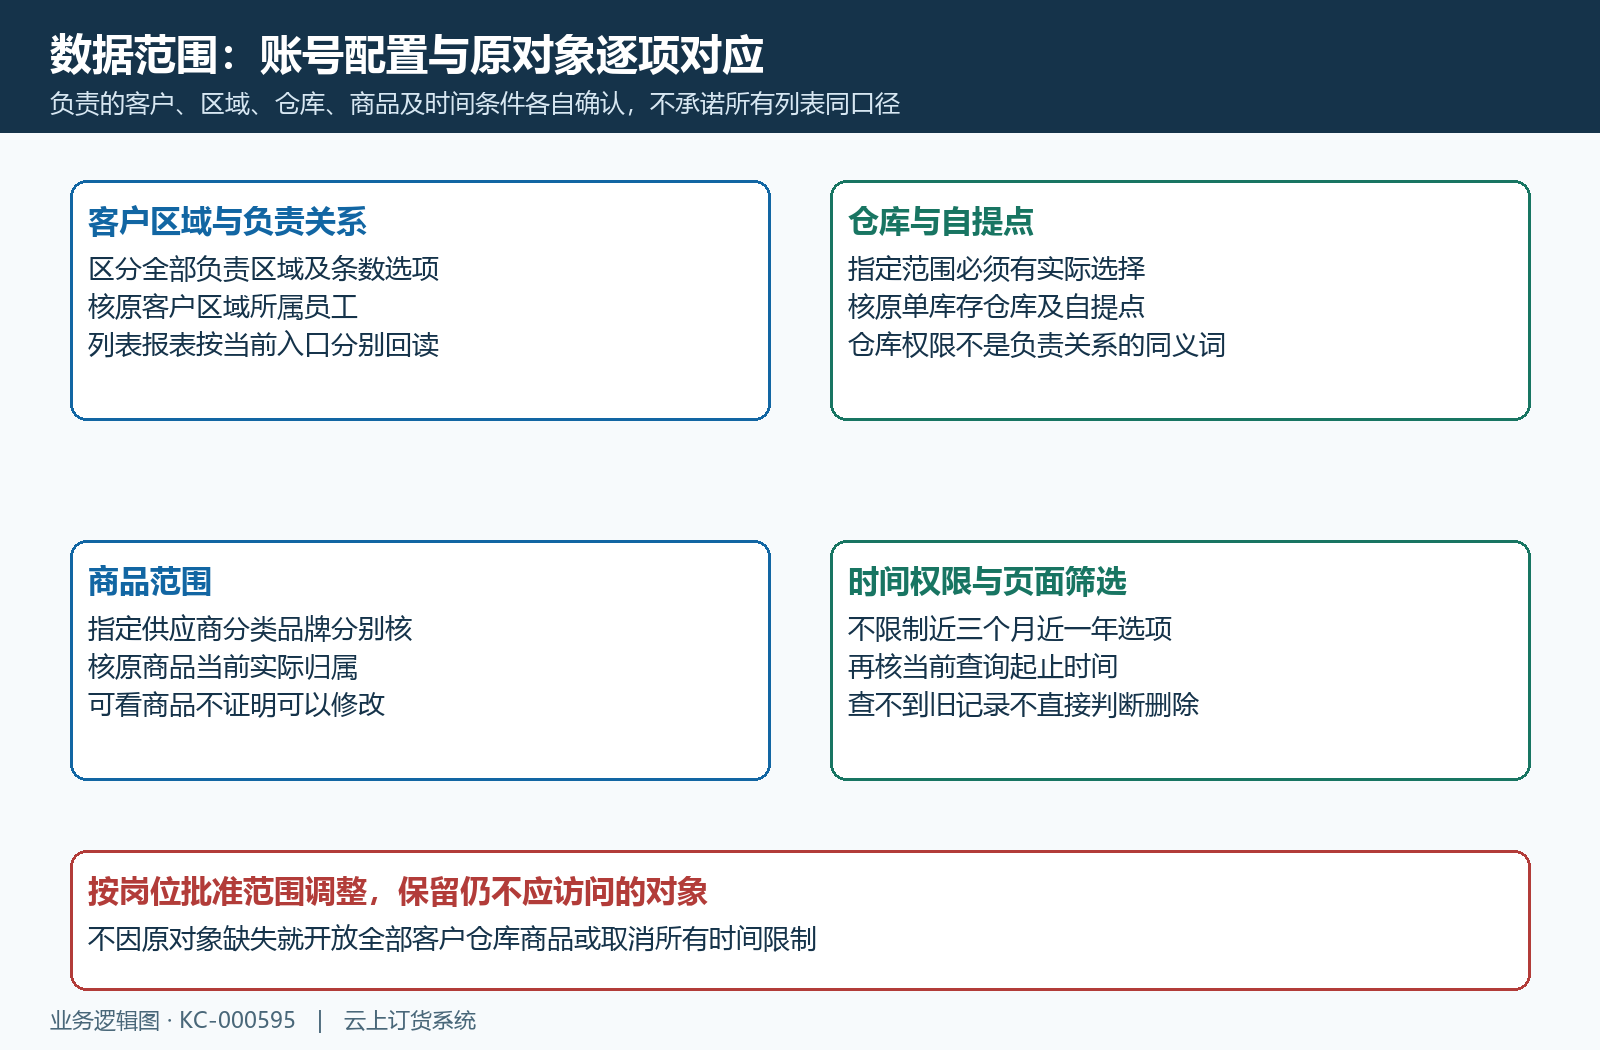This screenshot has width=1600, height=1050.
Task: Select heading 仓库与自提点
Action: (941, 222)
